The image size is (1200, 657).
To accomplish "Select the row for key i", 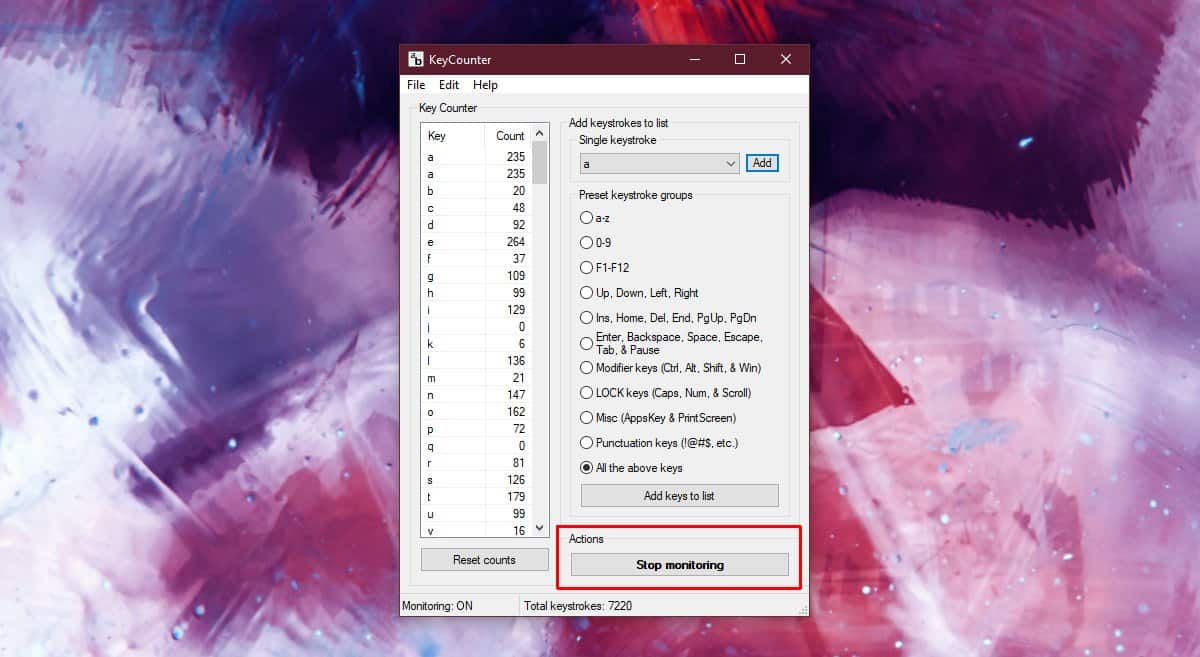I will click(x=476, y=310).
